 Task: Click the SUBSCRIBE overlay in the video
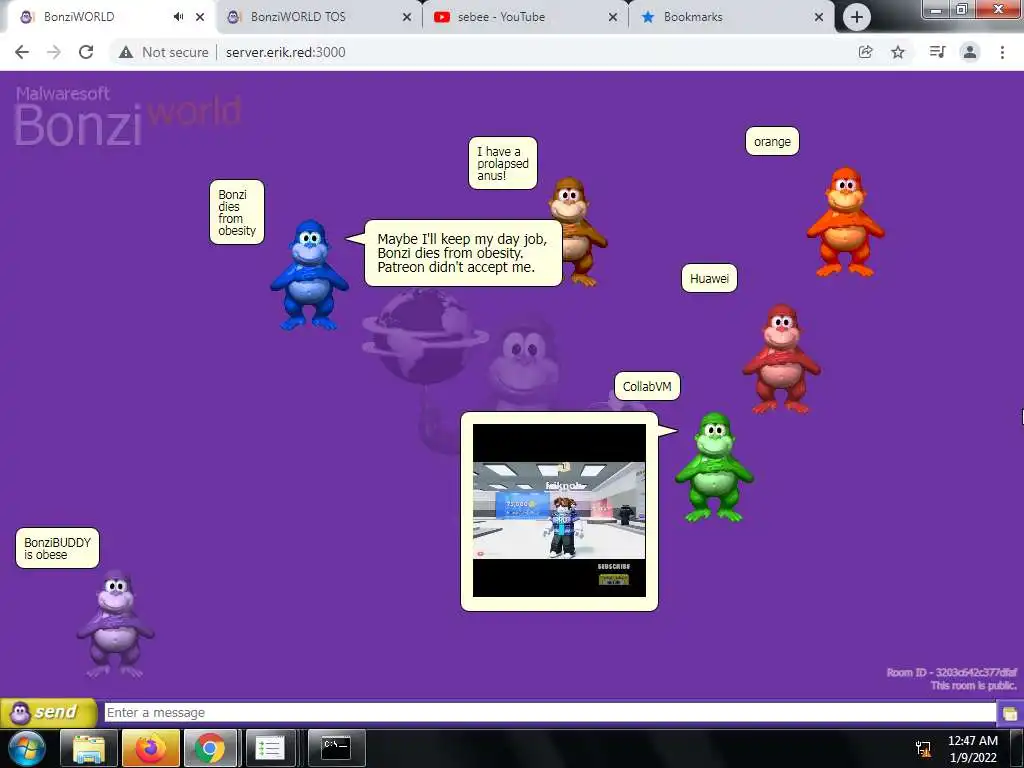click(x=614, y=567)
